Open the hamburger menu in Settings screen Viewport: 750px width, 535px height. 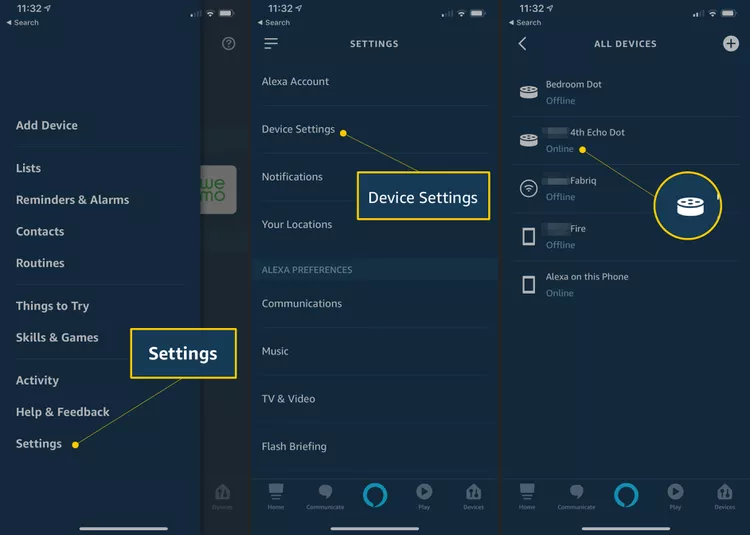point(271,44)
